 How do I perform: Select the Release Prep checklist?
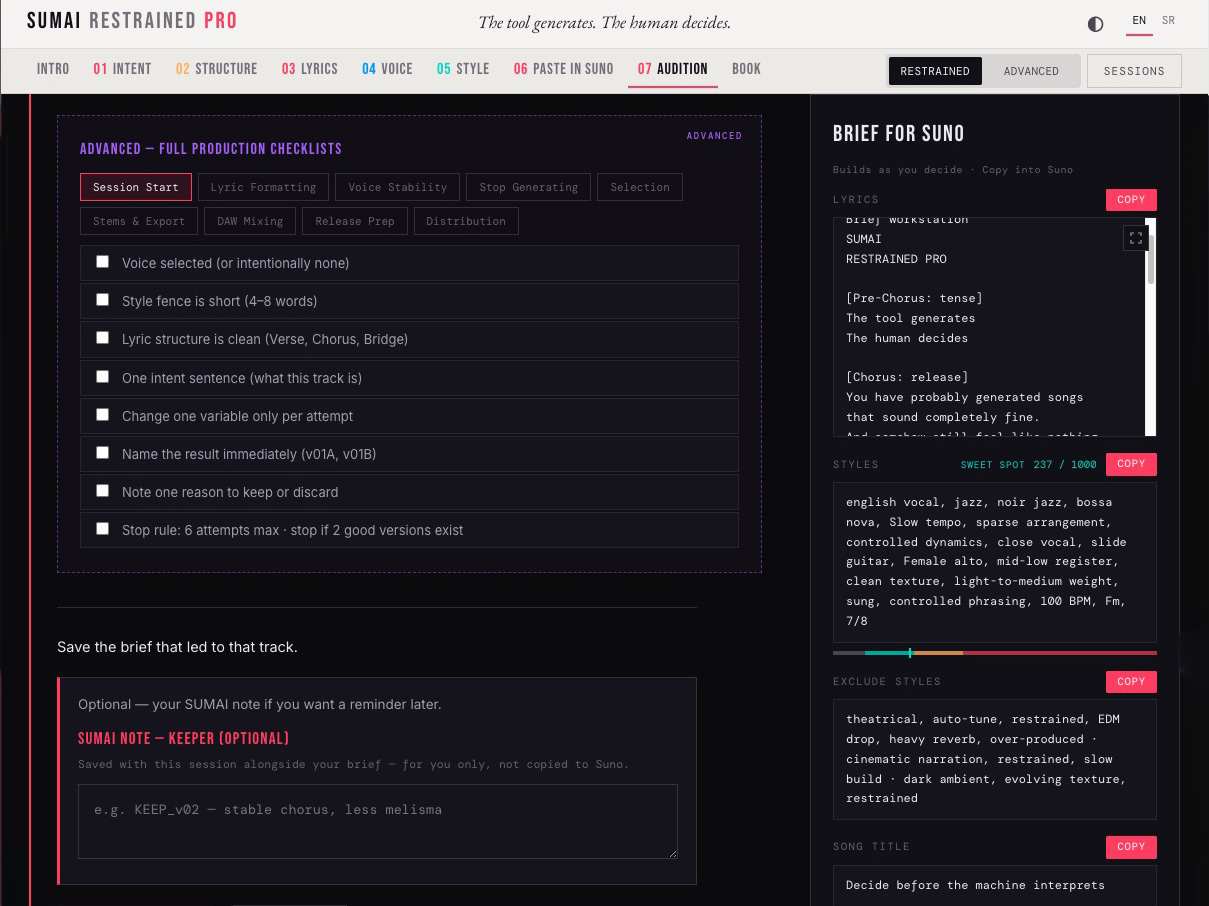(355, 221)
